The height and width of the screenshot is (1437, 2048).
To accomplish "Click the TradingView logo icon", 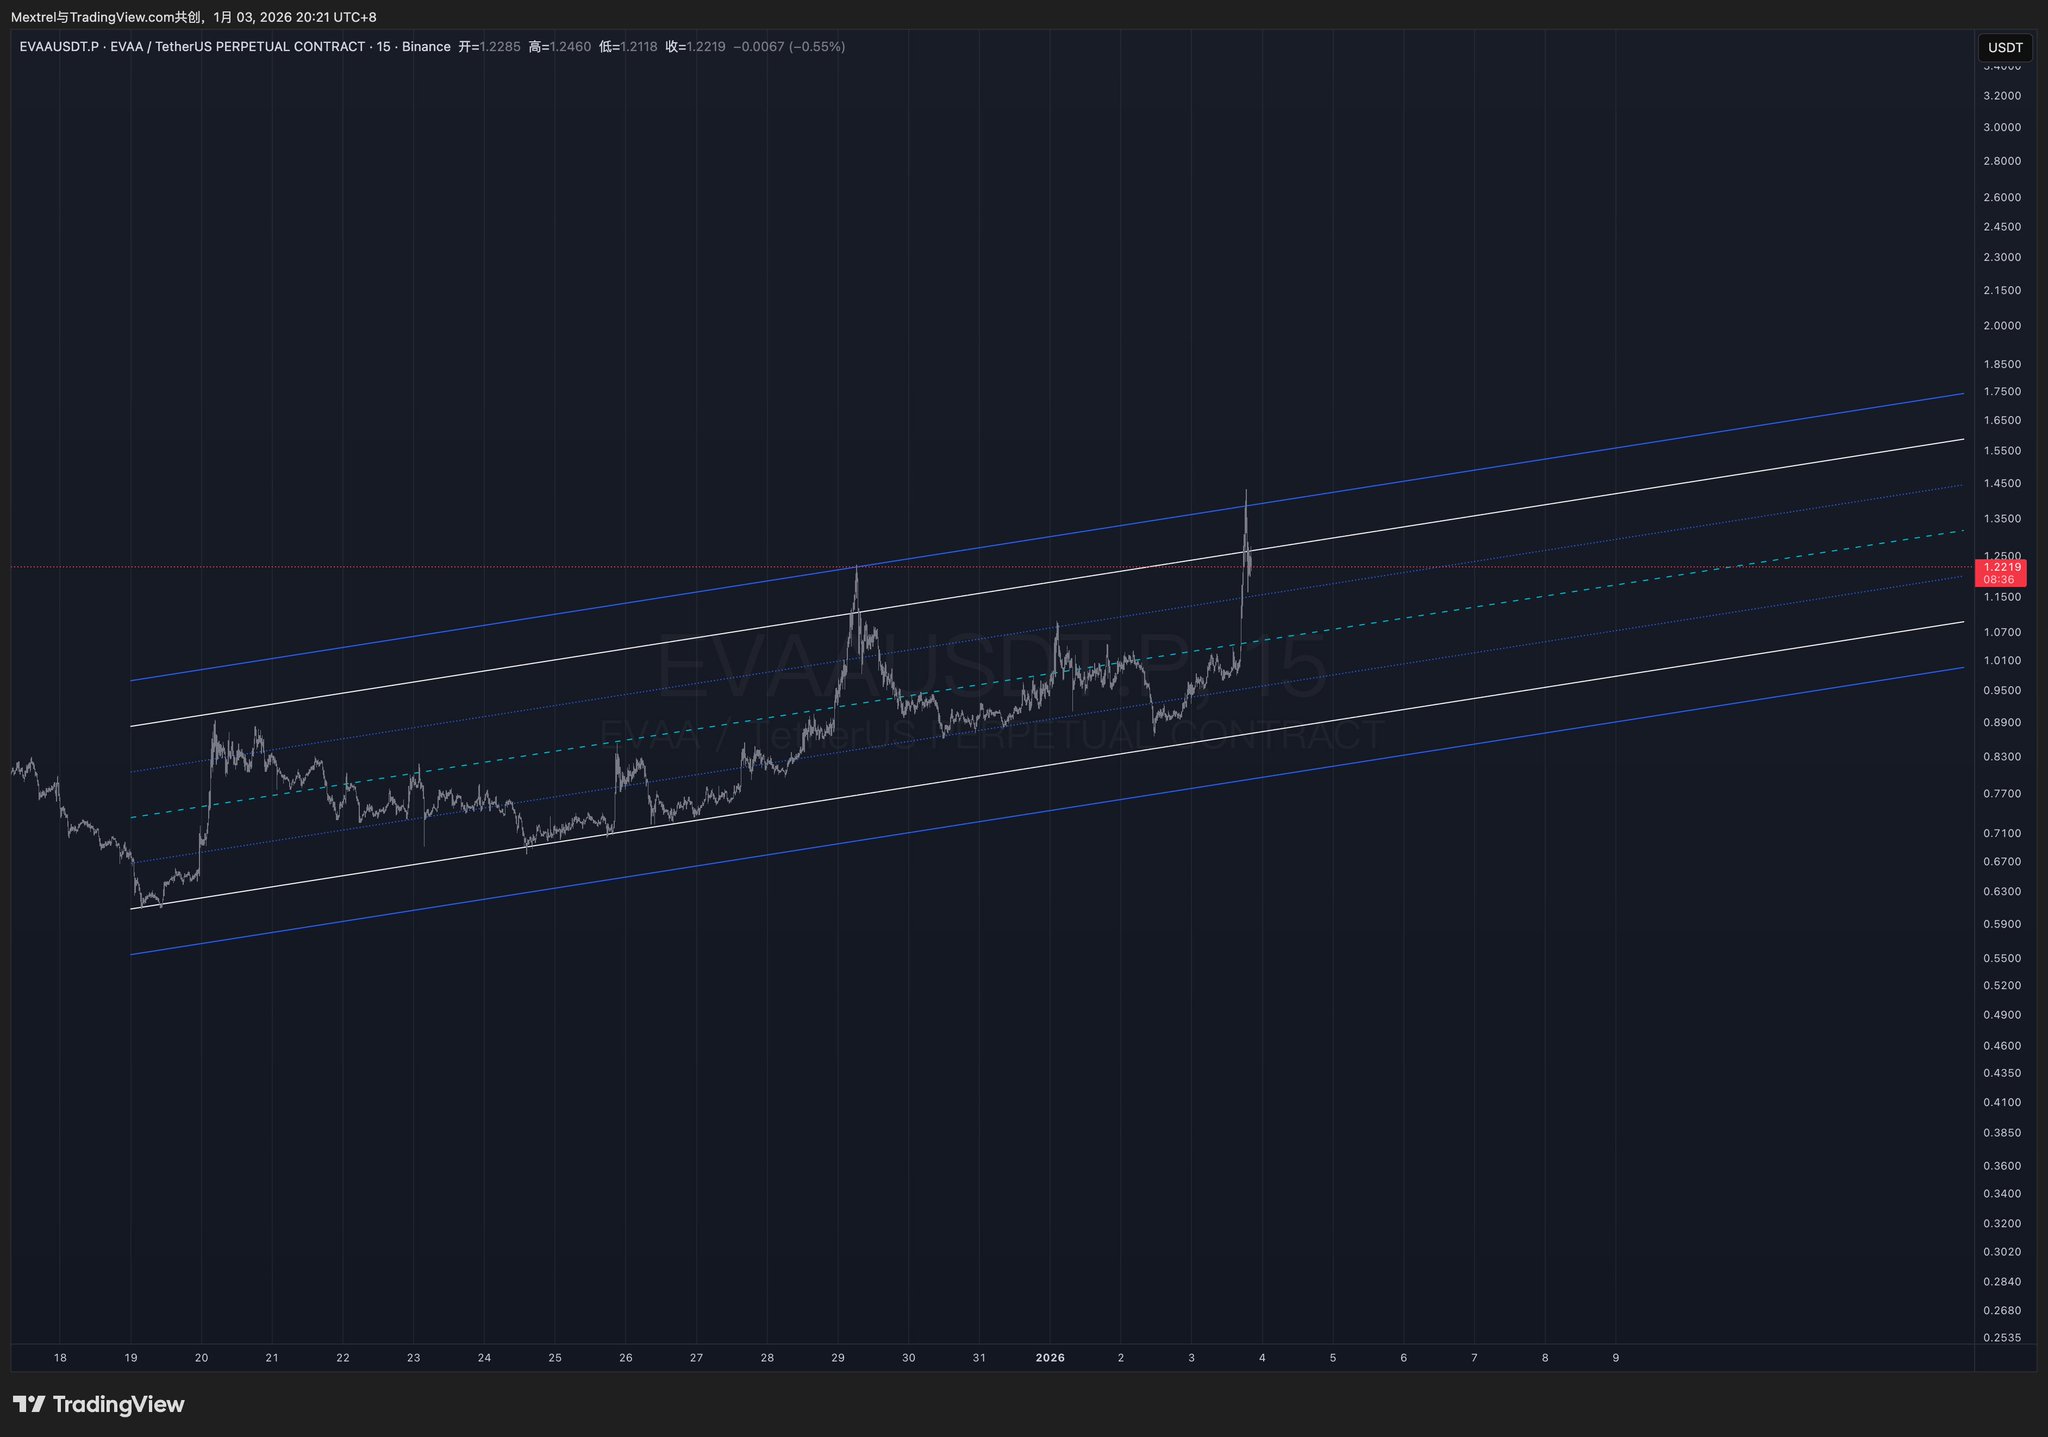I will coord(29,1405).
